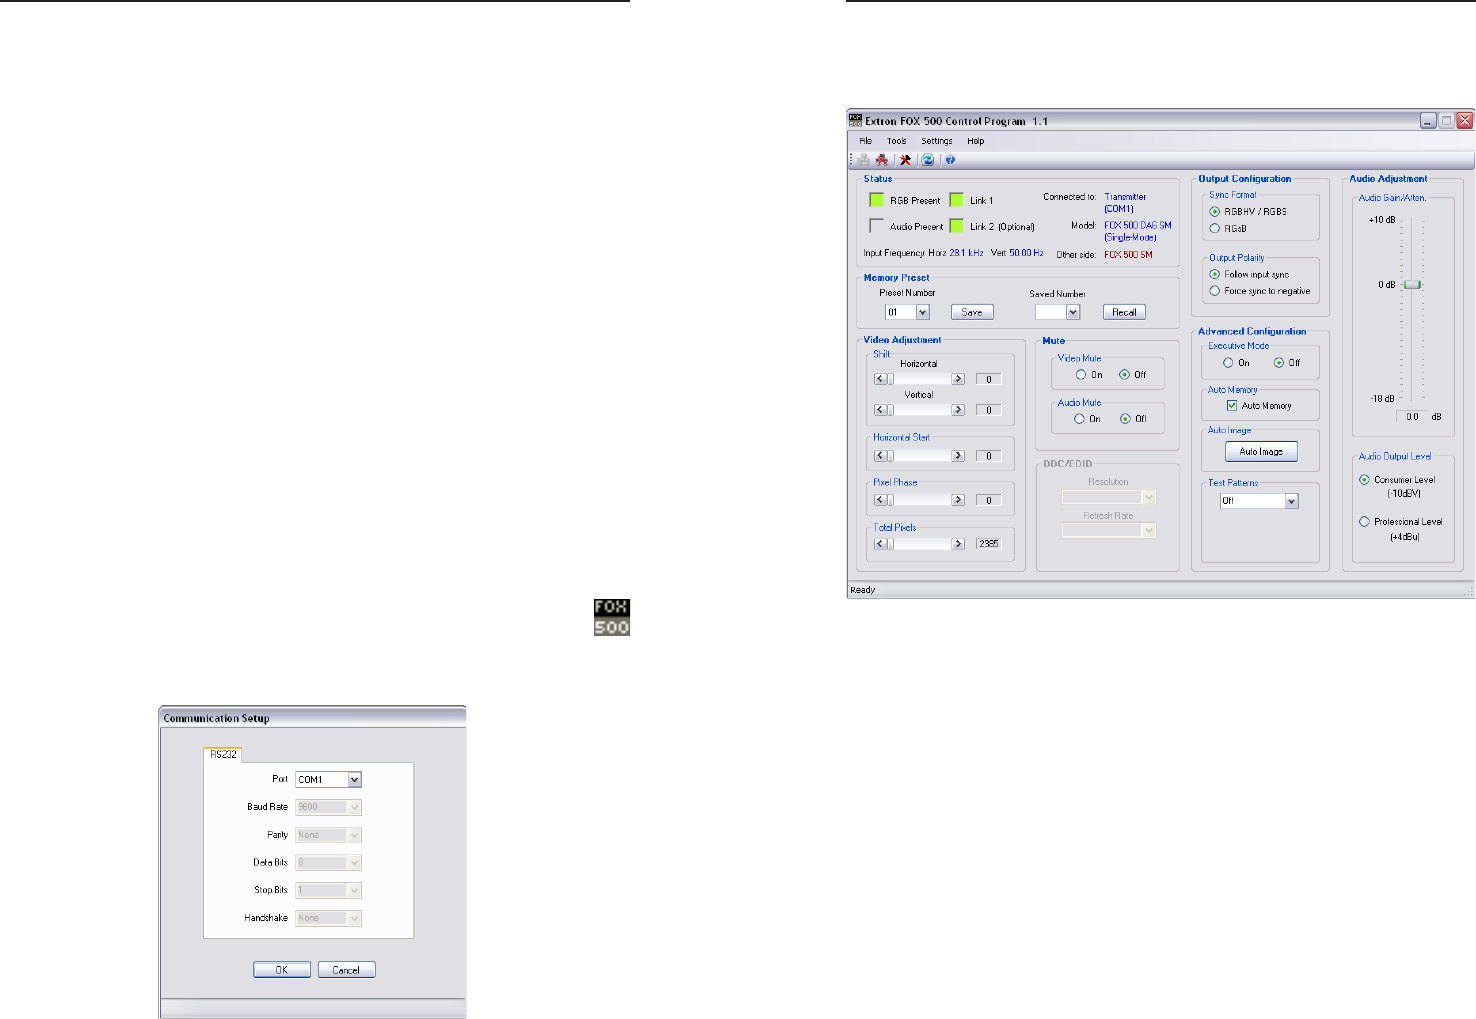Open the Saved Number dropdown
Viewport: 1476px width, 1019px height.
coord(1073,312)
